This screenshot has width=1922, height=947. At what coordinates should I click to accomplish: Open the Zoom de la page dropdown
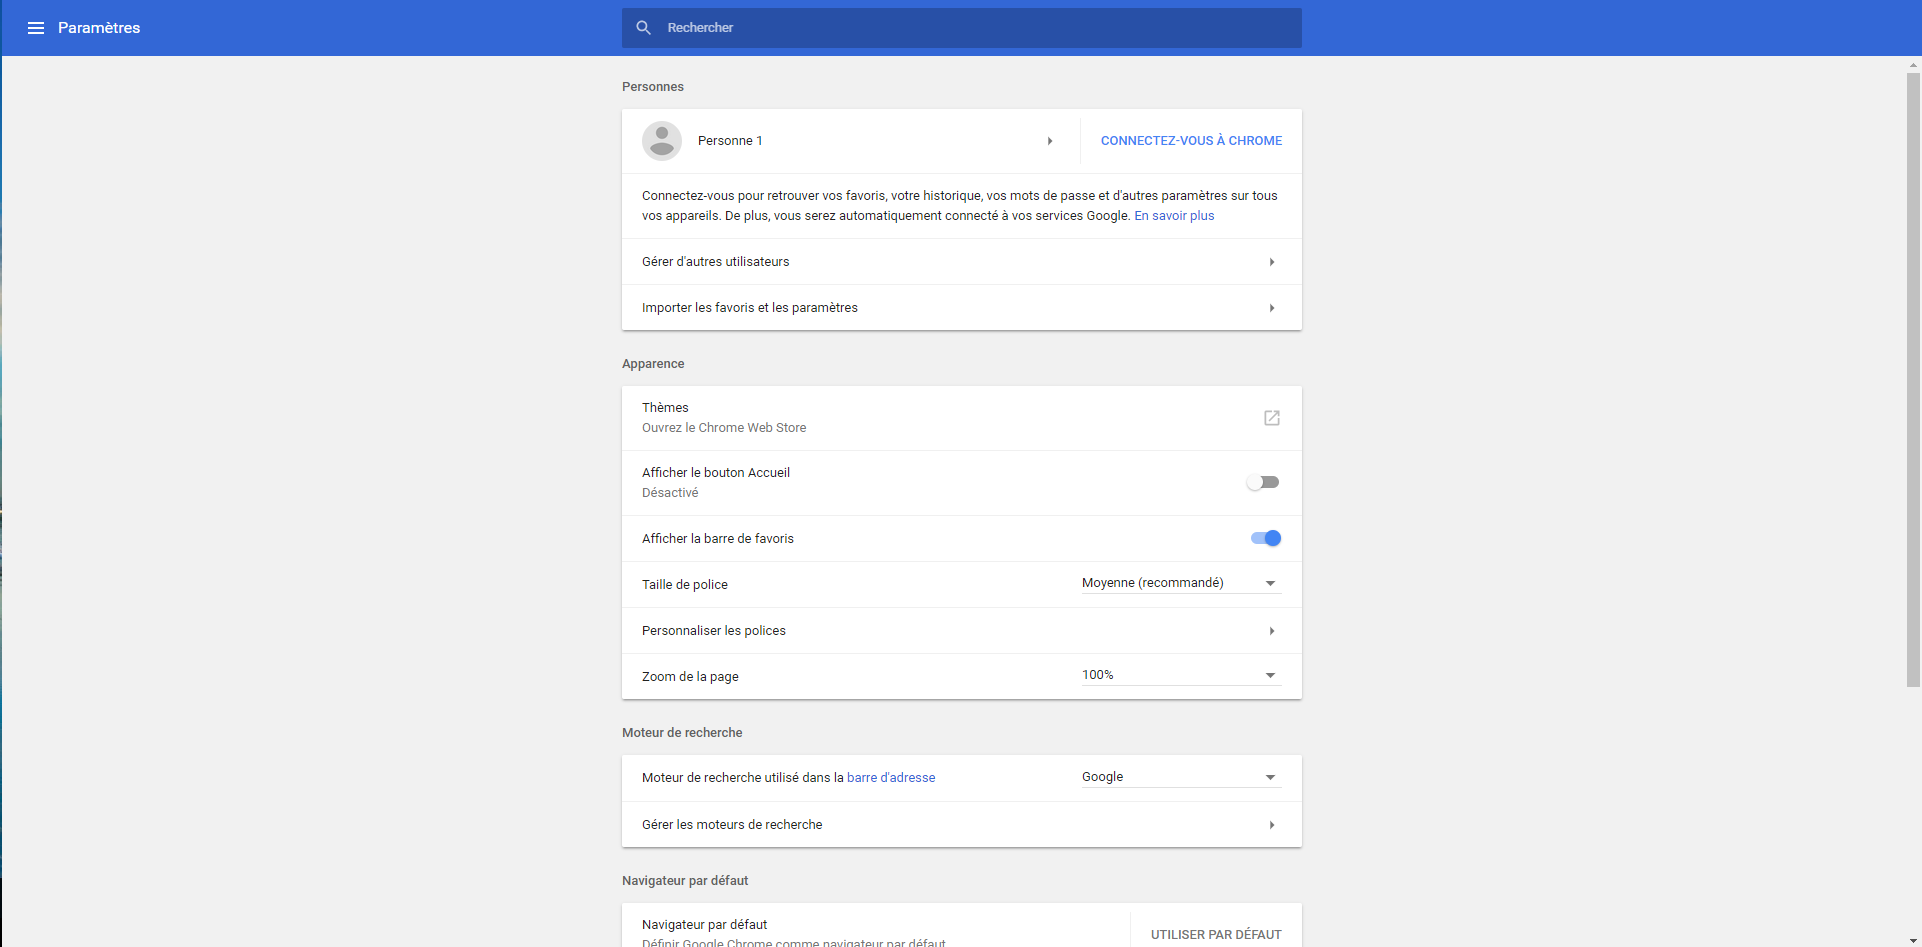coord(1181,675)
